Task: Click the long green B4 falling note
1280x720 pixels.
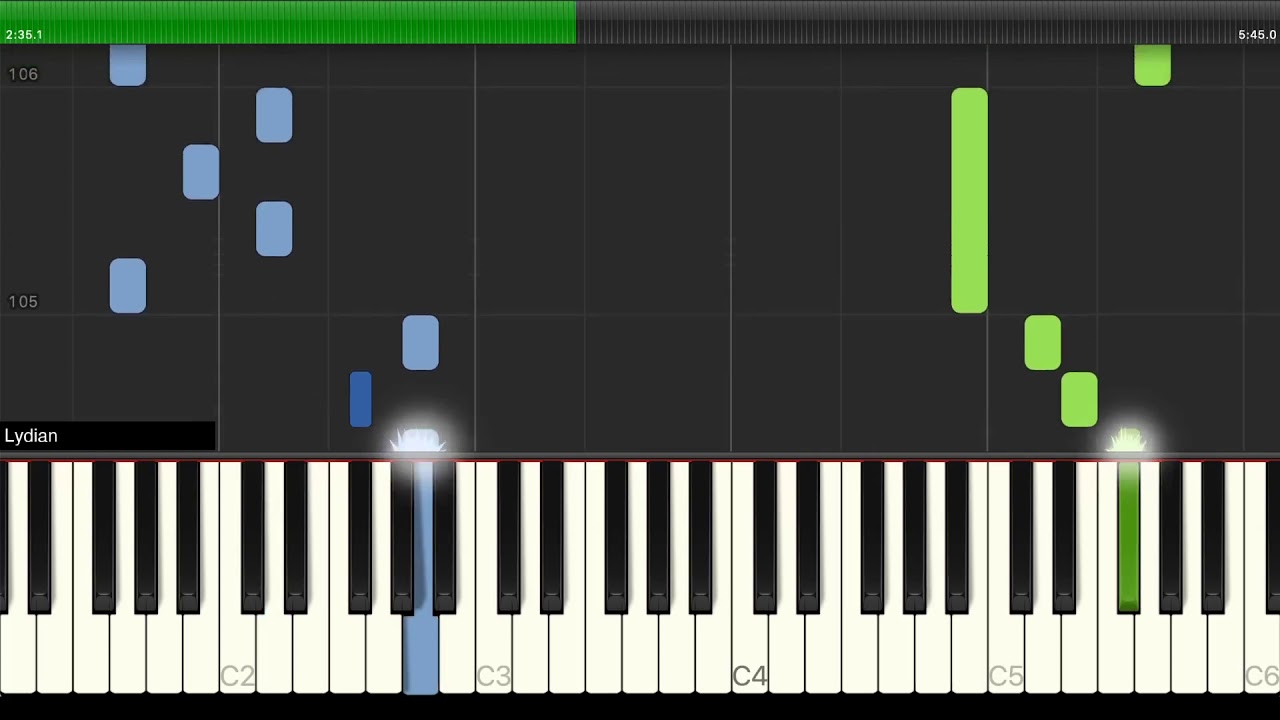Action: [969, 201]
